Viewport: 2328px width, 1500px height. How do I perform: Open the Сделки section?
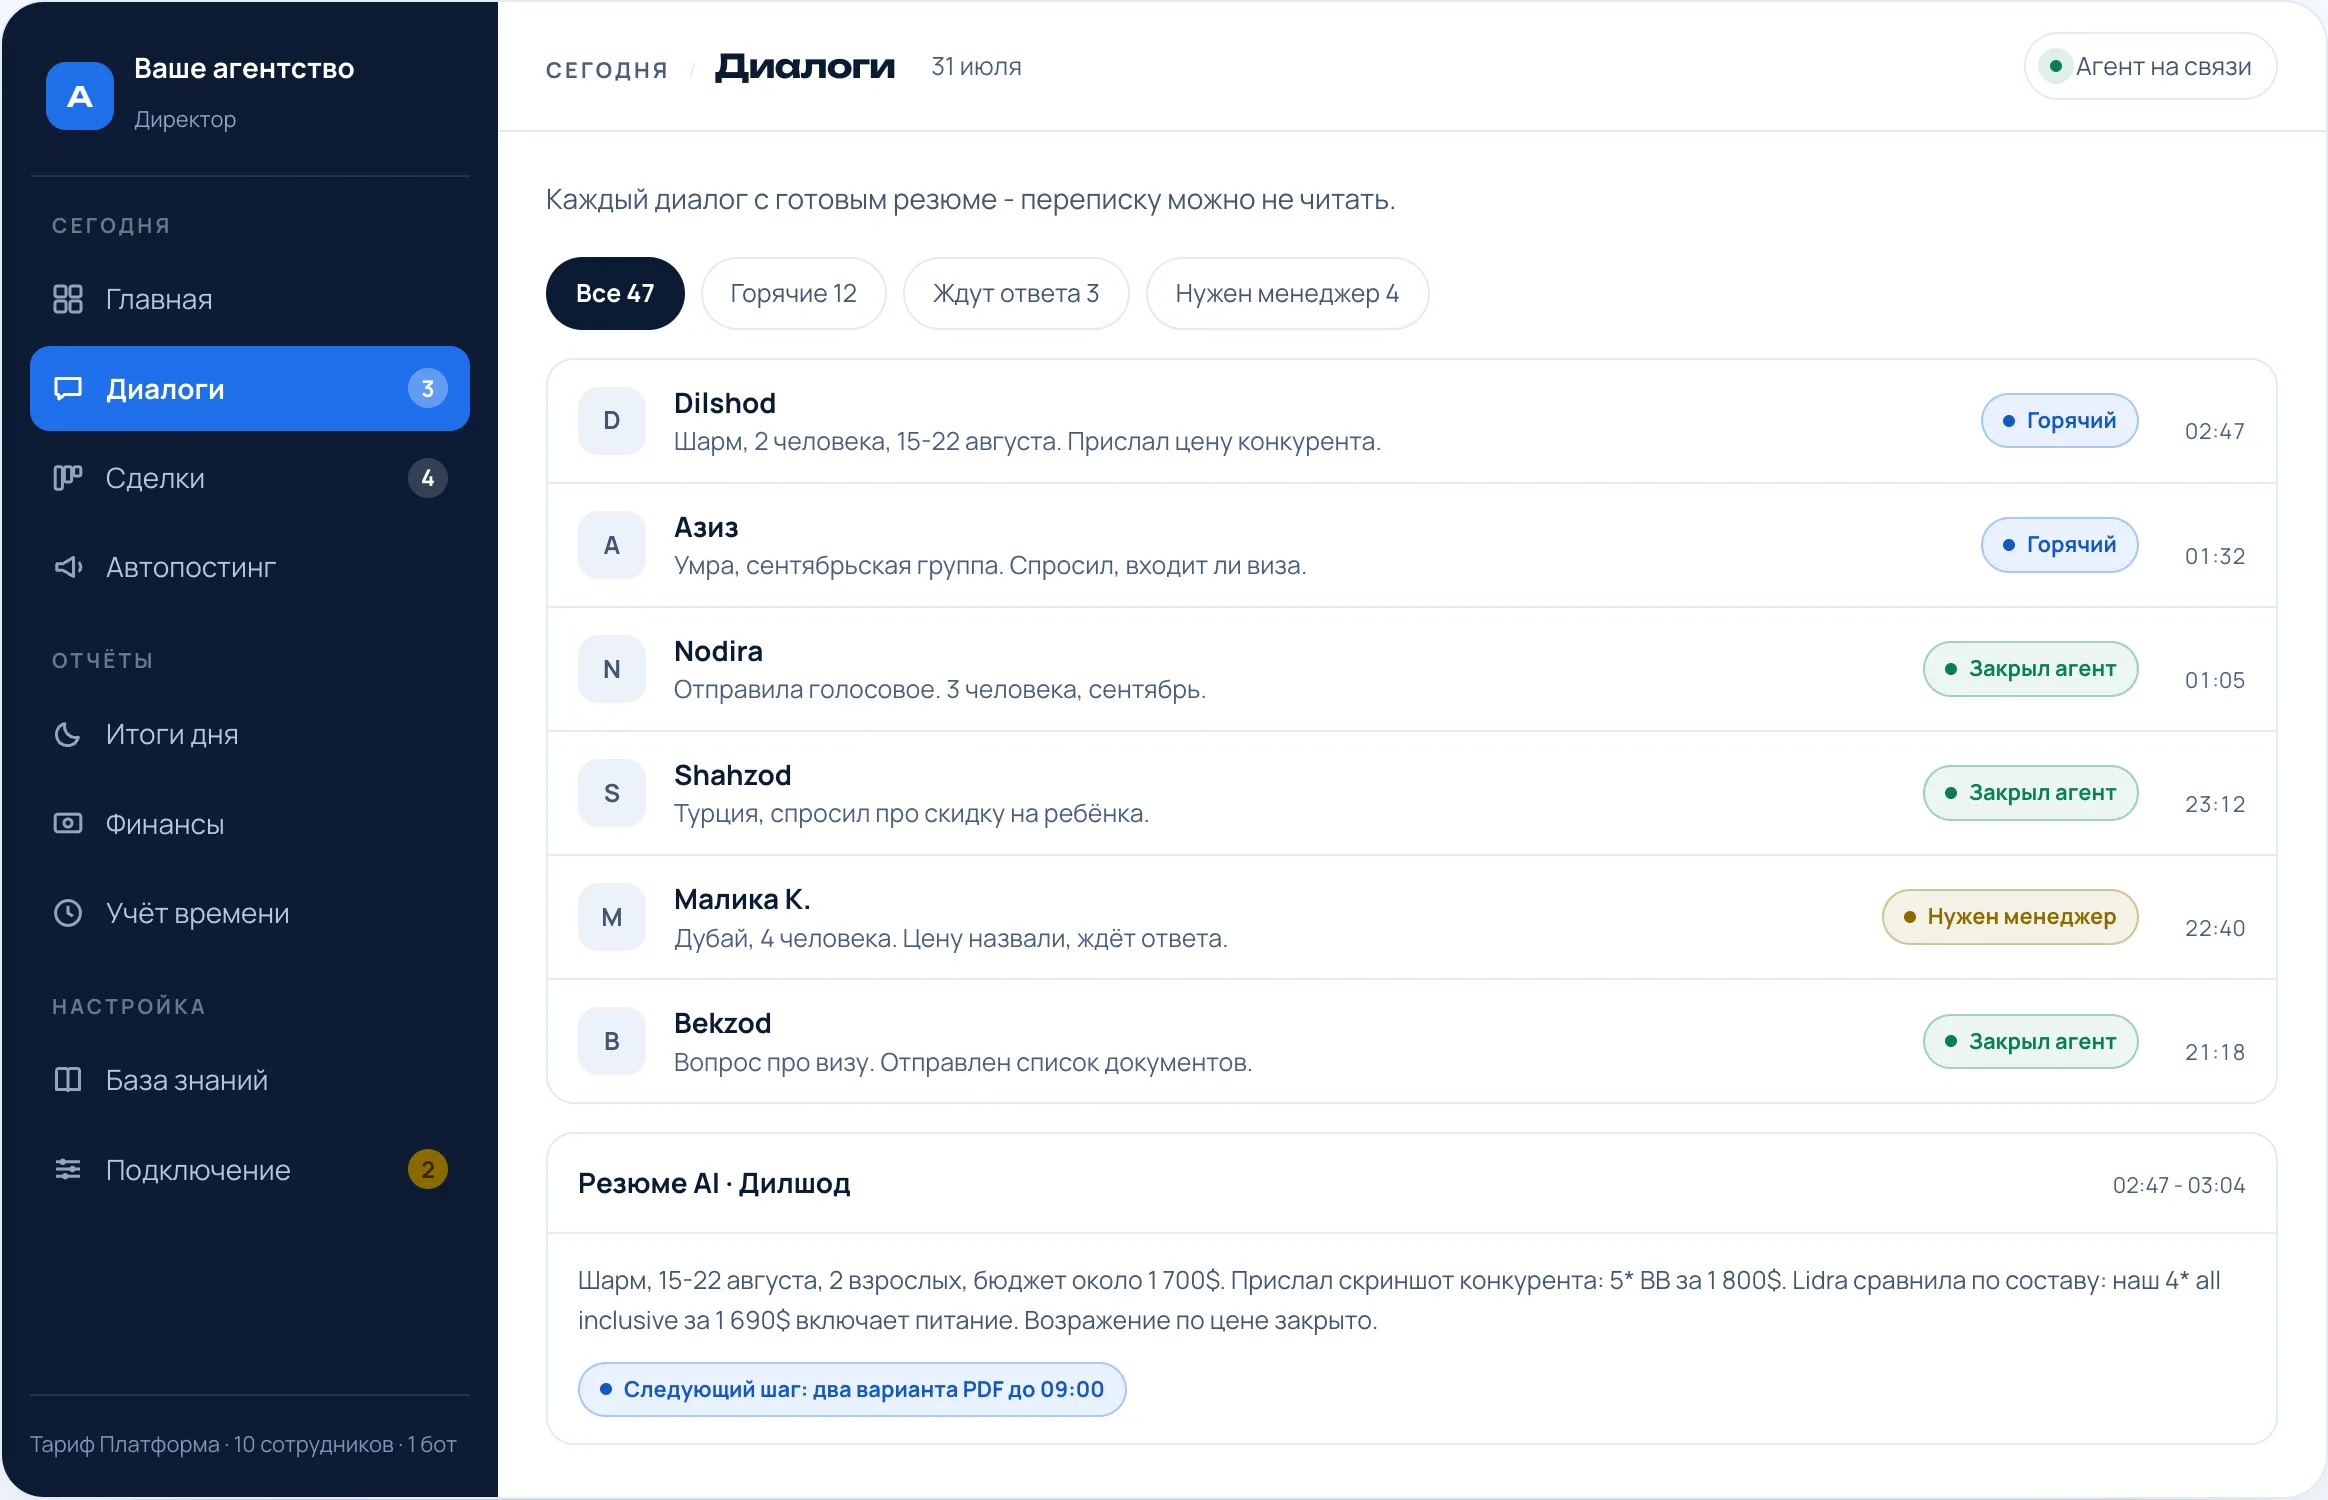click(x=250, y=478)
